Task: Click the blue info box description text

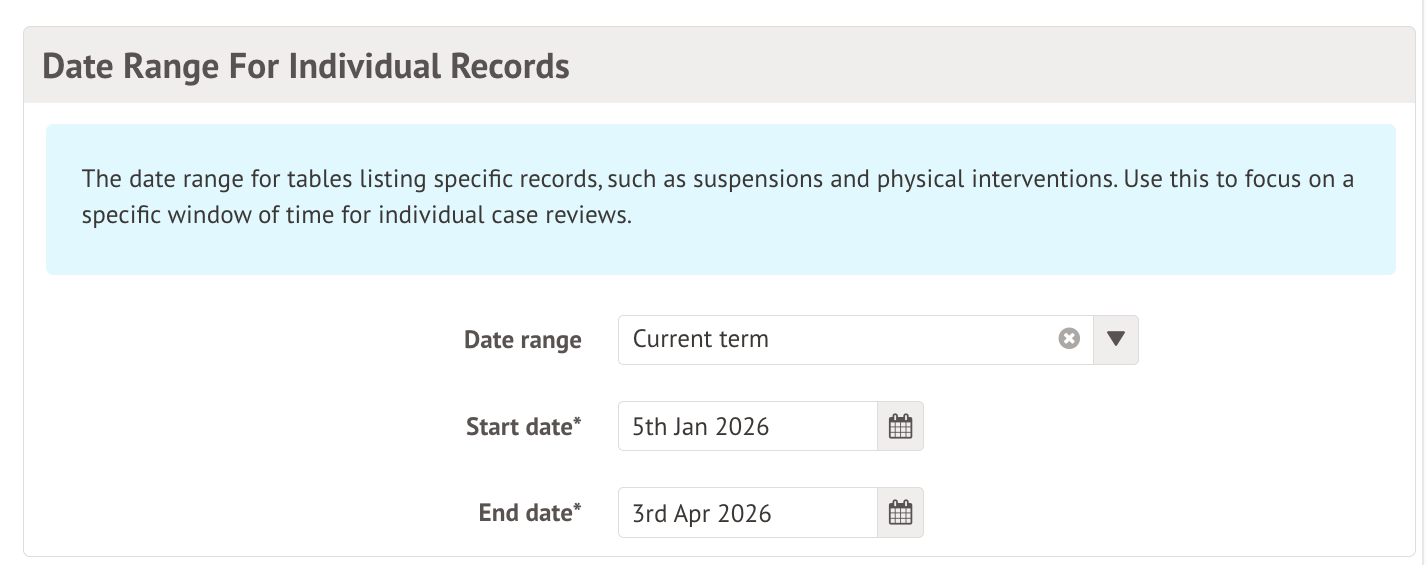Action: click(718, 198)
